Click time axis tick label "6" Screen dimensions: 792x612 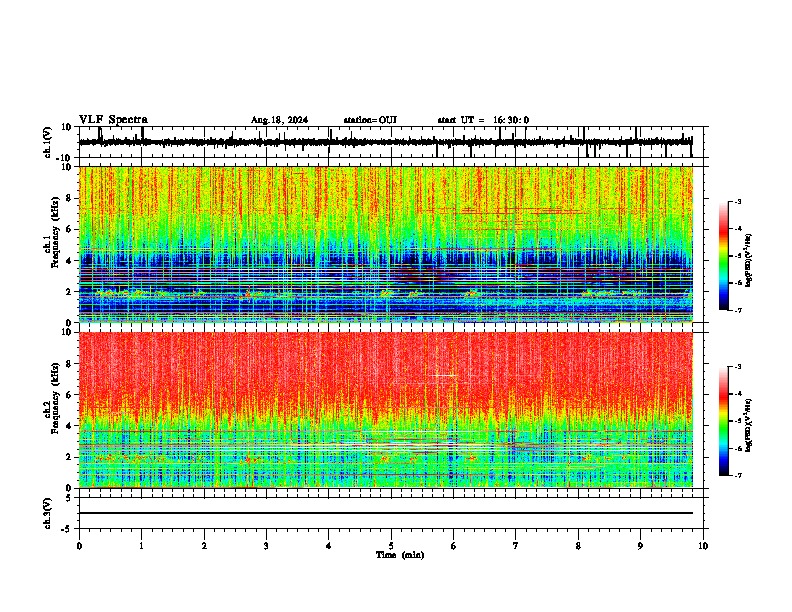(453, 546)
